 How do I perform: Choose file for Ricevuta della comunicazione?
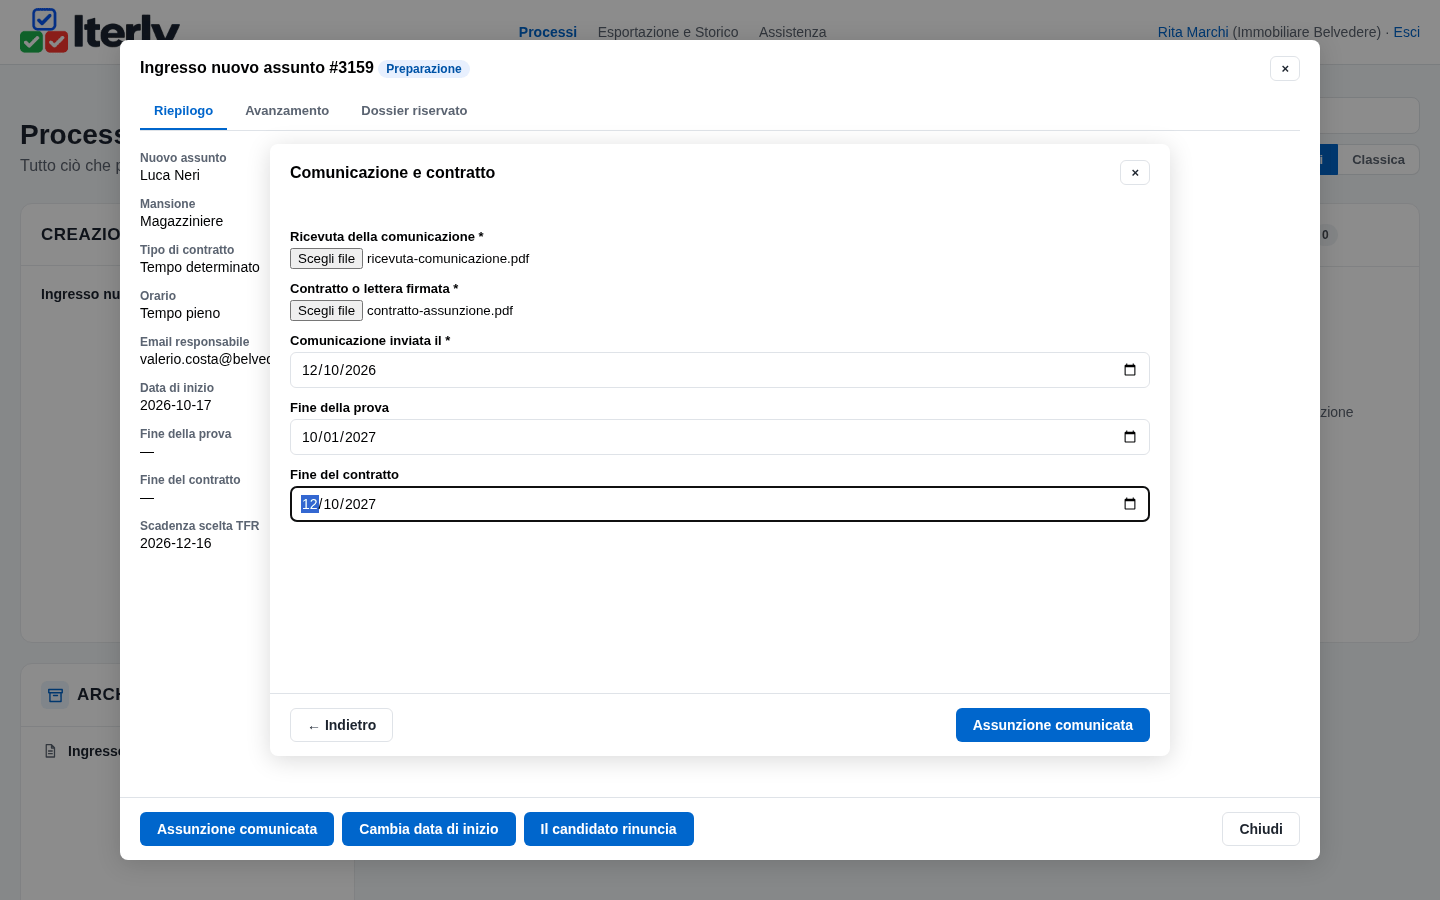point(326,259)
